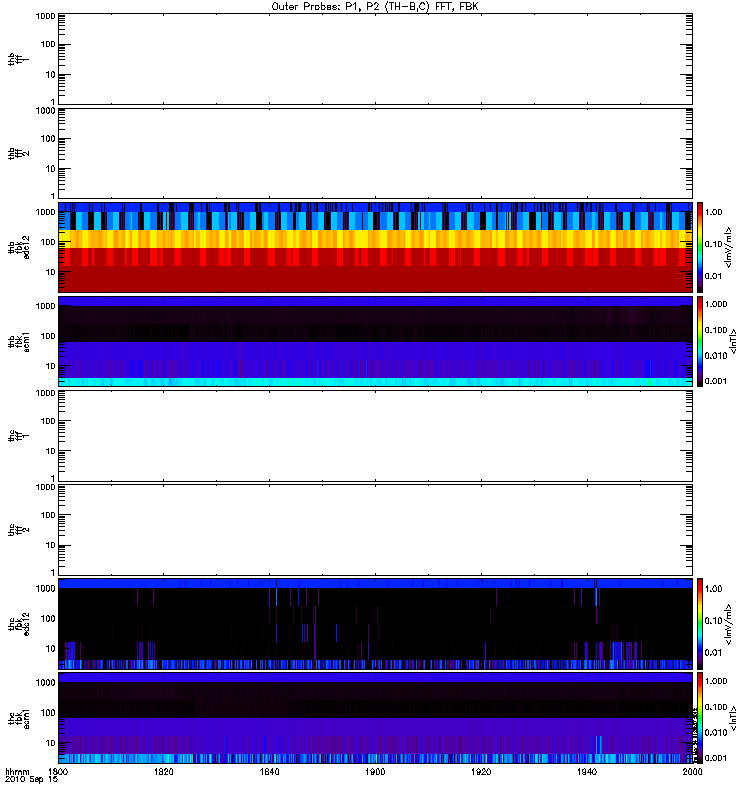750x800 pixels.
Task: Click the '1.000' label on thc scm1 color bar
Action: [716, 681]
